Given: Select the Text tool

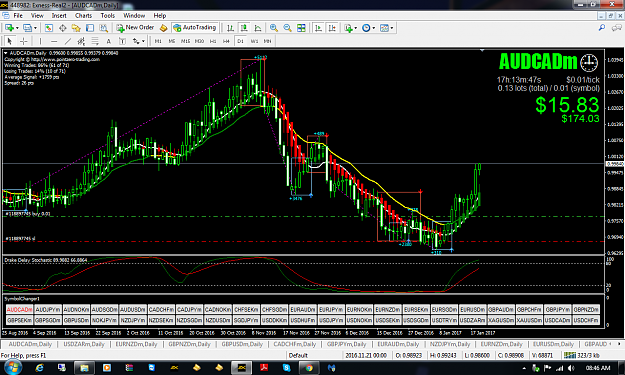Looking at the screenshot, I should pos(108,41).
